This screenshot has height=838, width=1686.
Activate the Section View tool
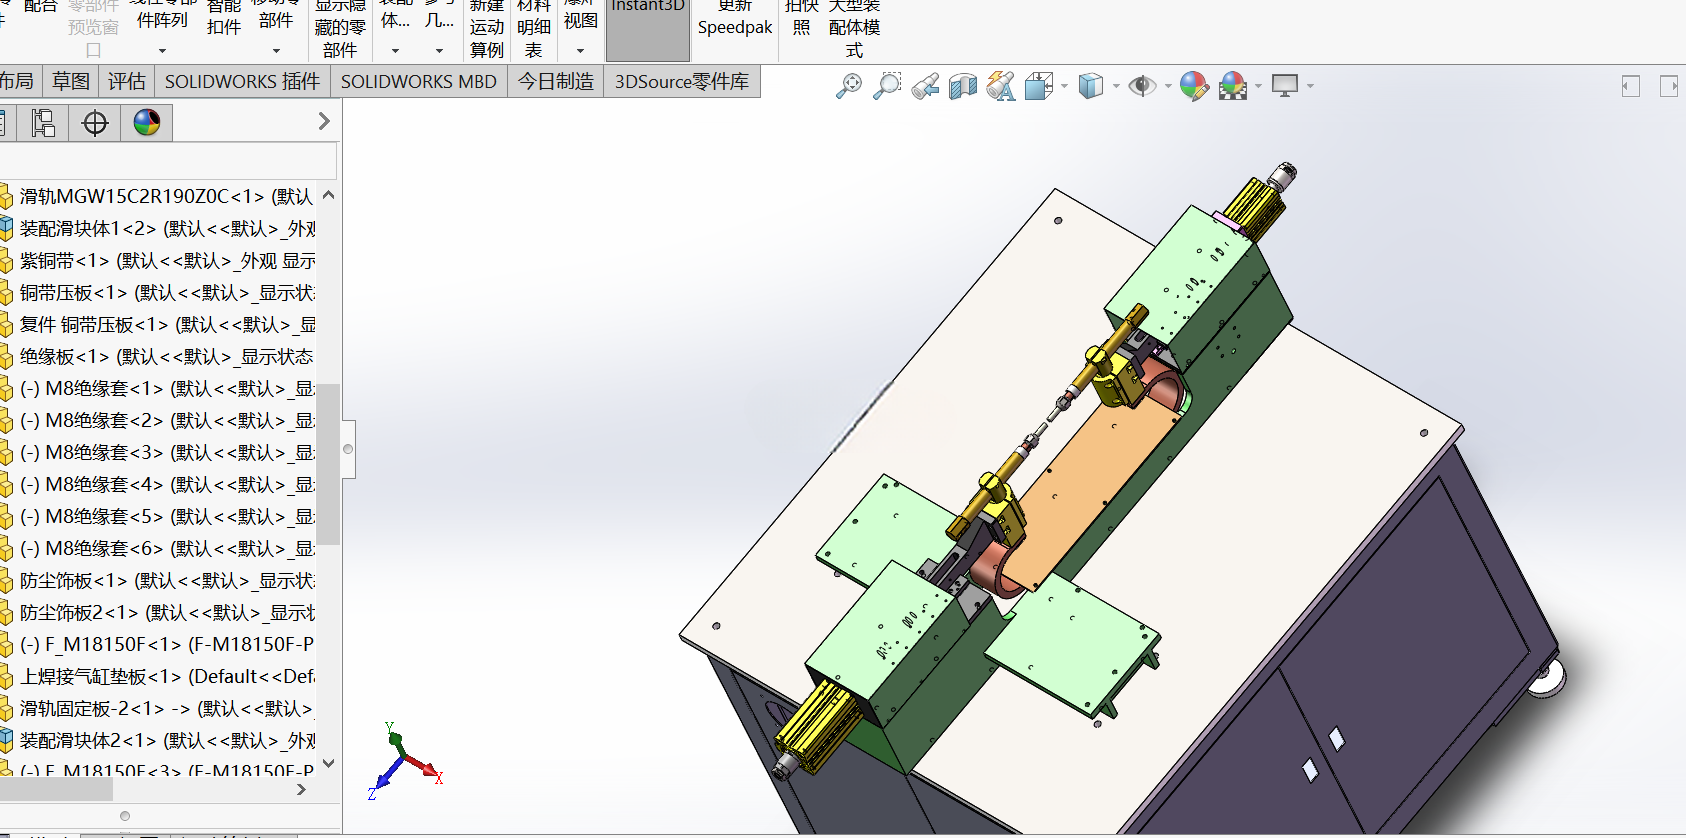tap(963, 86)
